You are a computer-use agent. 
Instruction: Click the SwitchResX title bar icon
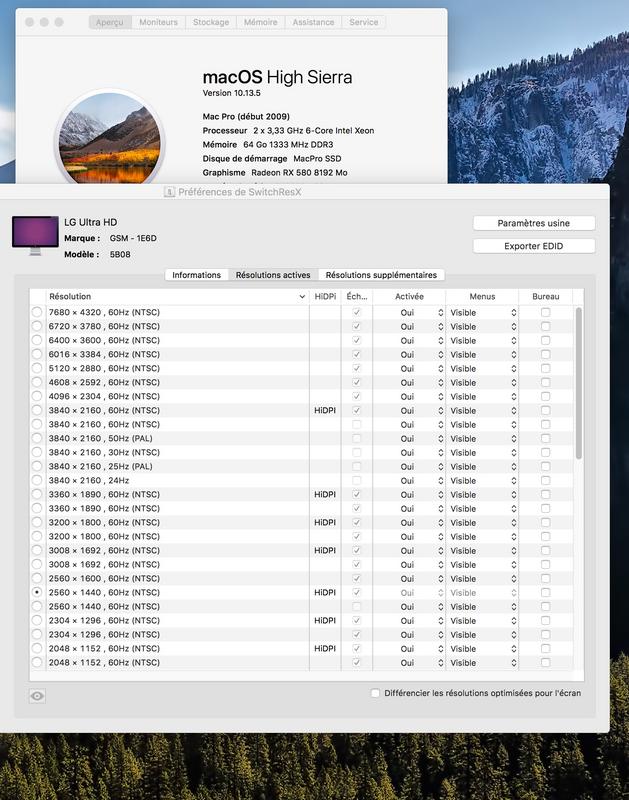click(x=169, y=192)
